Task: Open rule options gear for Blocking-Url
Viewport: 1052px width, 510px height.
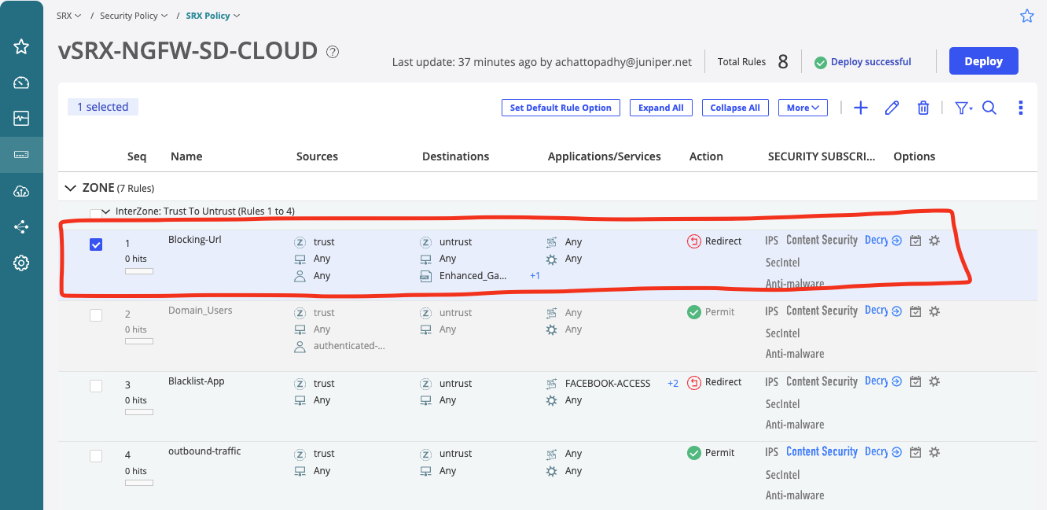Action: 934,240
